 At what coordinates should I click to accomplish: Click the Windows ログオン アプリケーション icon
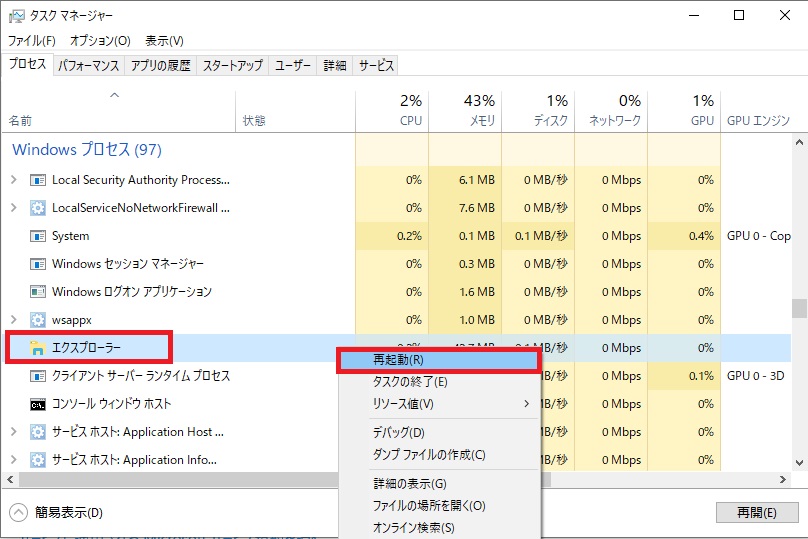38,292
